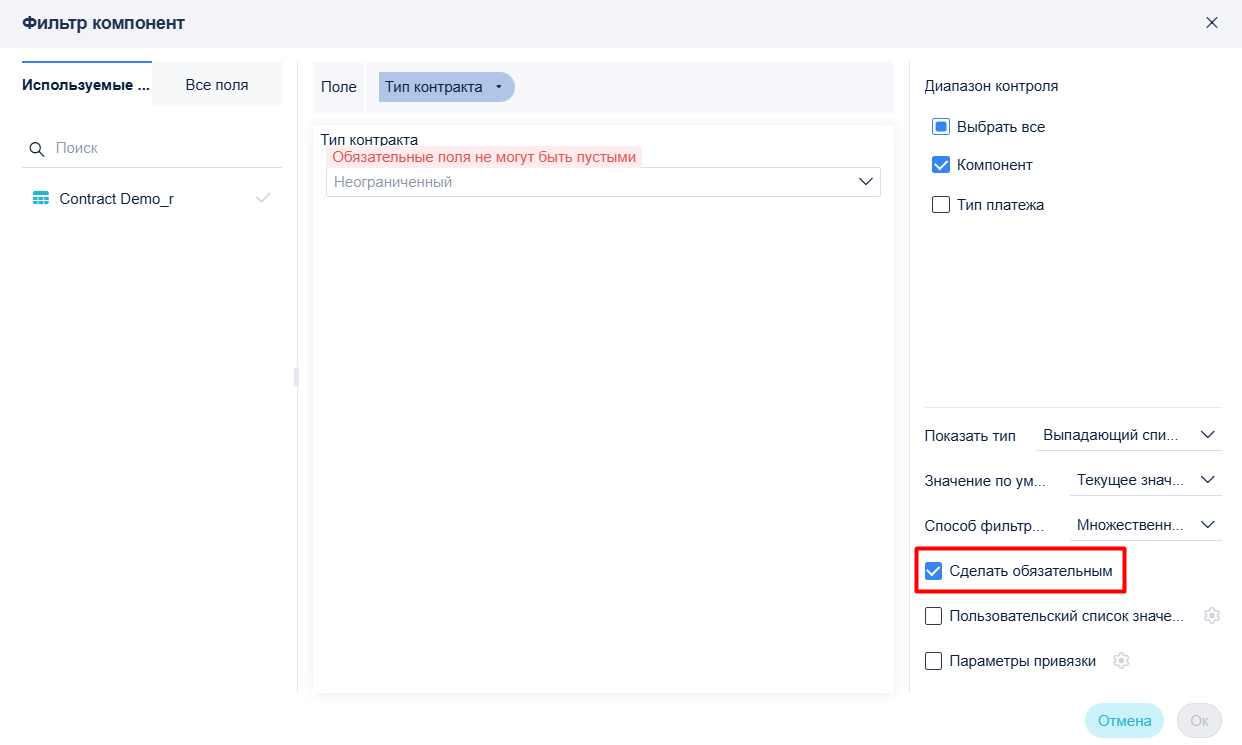Open the Значение по умолчанию dropdown
Image resolution: width=1242 pixels, height=745 pixels.
[1145, 480]
